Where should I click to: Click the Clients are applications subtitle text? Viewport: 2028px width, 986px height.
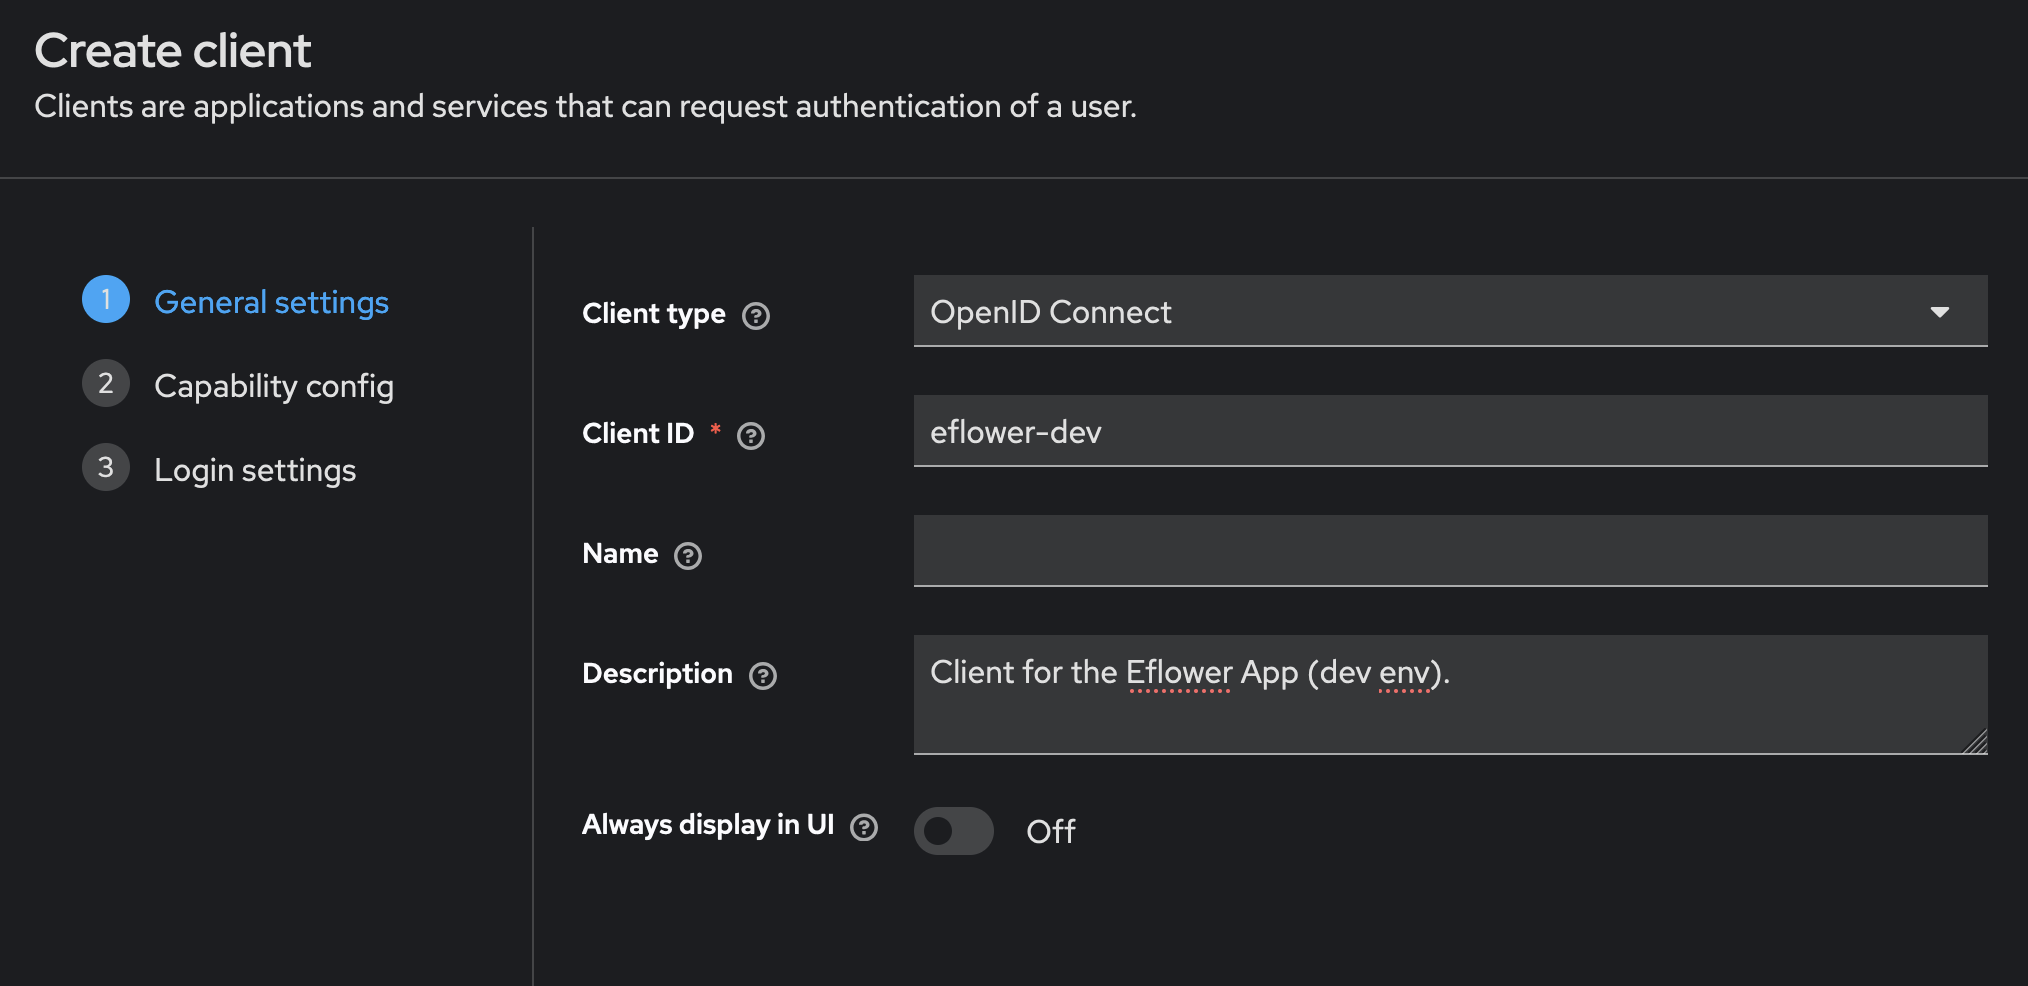pyautogui.click(x=585, y=106)
